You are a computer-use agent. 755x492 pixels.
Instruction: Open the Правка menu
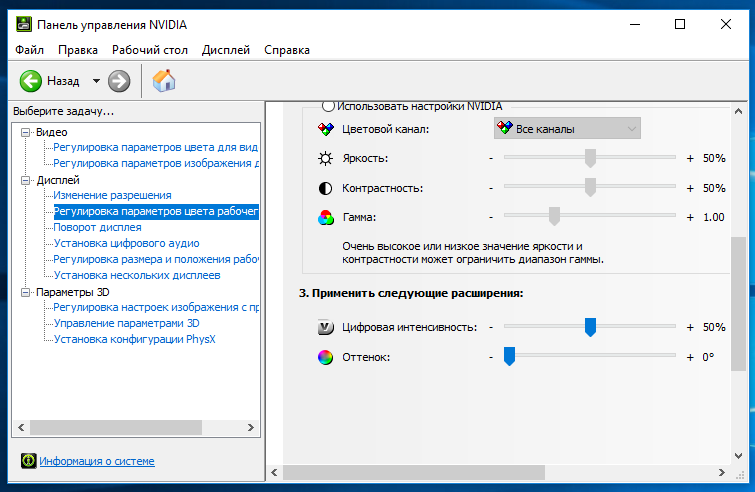78,50
